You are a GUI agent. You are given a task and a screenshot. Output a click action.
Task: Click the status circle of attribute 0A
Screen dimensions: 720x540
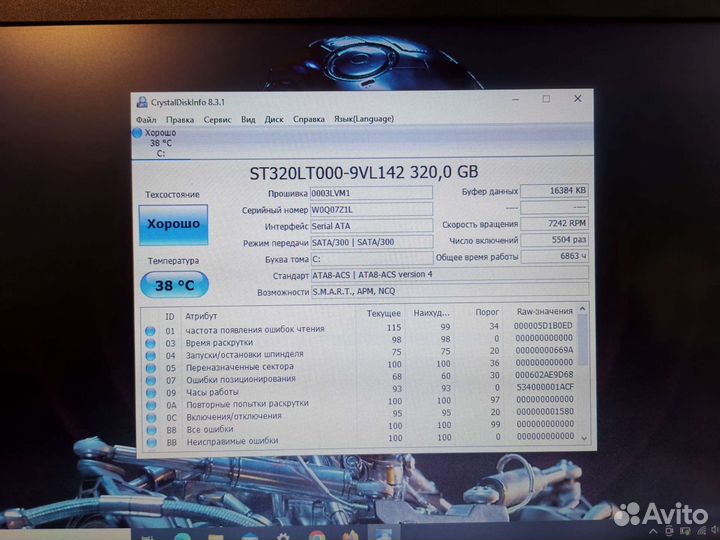click(x=151, y=405)
